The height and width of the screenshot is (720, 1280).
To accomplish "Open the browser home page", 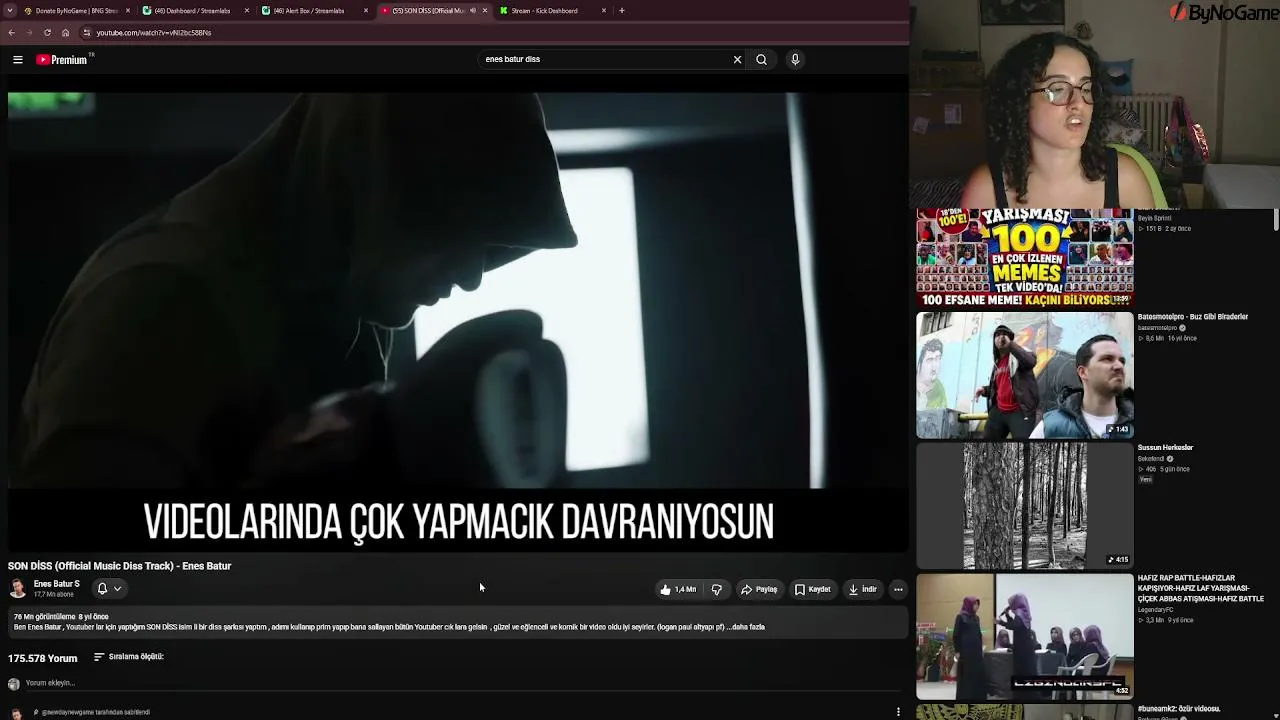I will (66, 33).
